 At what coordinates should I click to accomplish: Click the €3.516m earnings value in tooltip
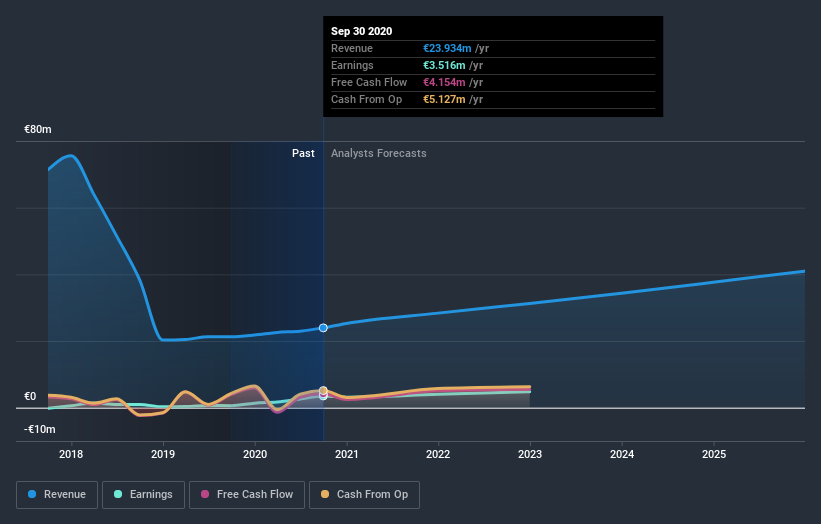tap(444, 65)
